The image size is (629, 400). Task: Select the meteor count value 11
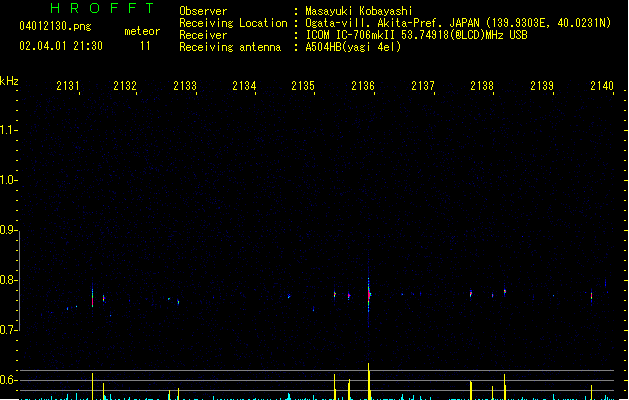[145, 46]
